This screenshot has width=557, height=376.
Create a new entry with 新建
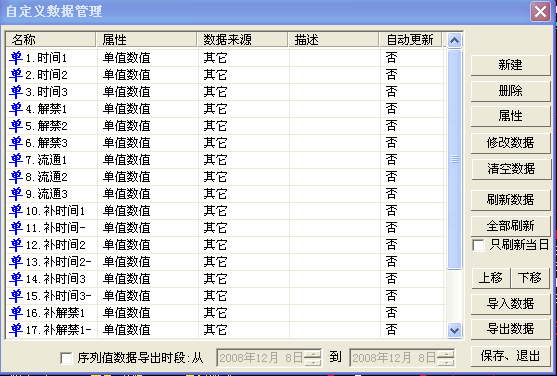point(510,65)
